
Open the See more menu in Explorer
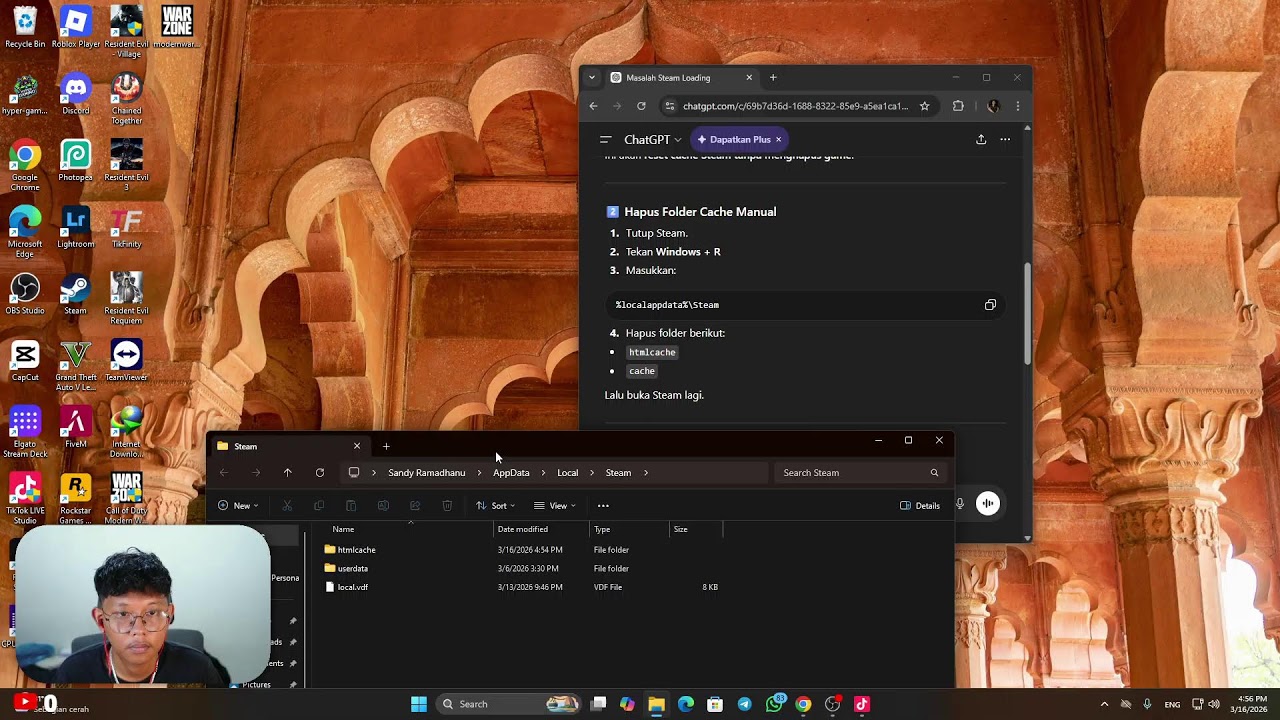[603, 506]
